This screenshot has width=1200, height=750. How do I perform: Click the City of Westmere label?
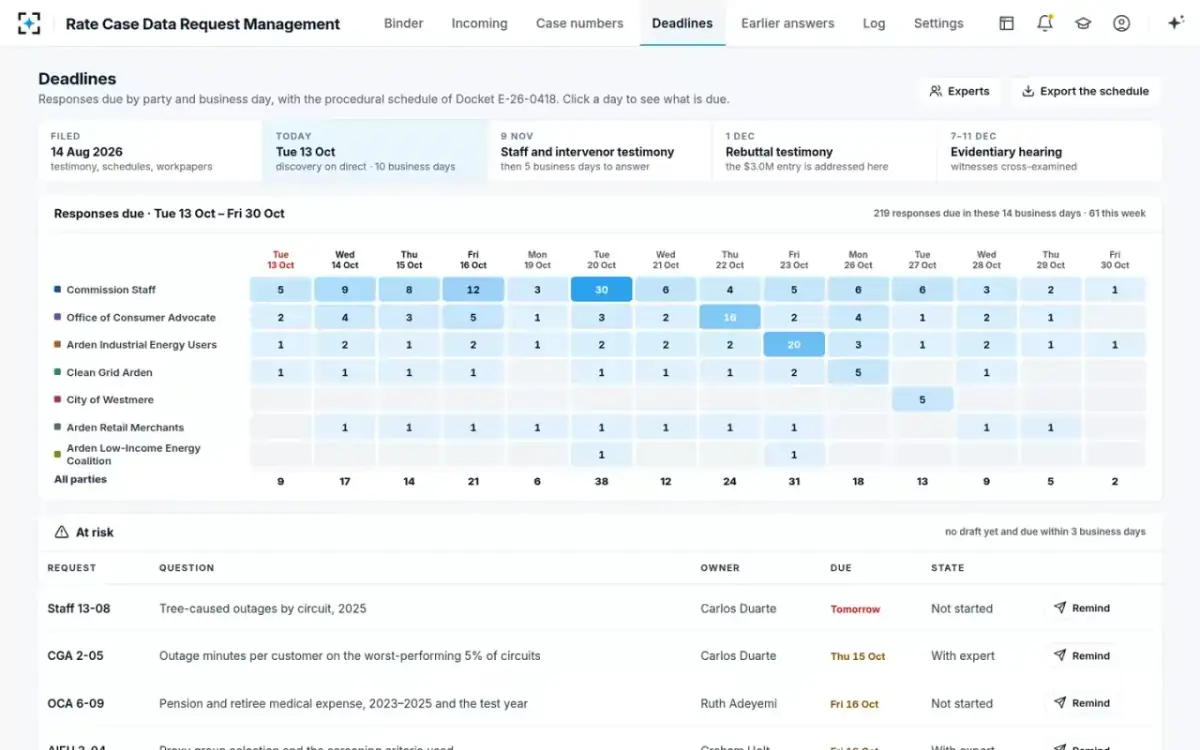(x=109, y=399)
